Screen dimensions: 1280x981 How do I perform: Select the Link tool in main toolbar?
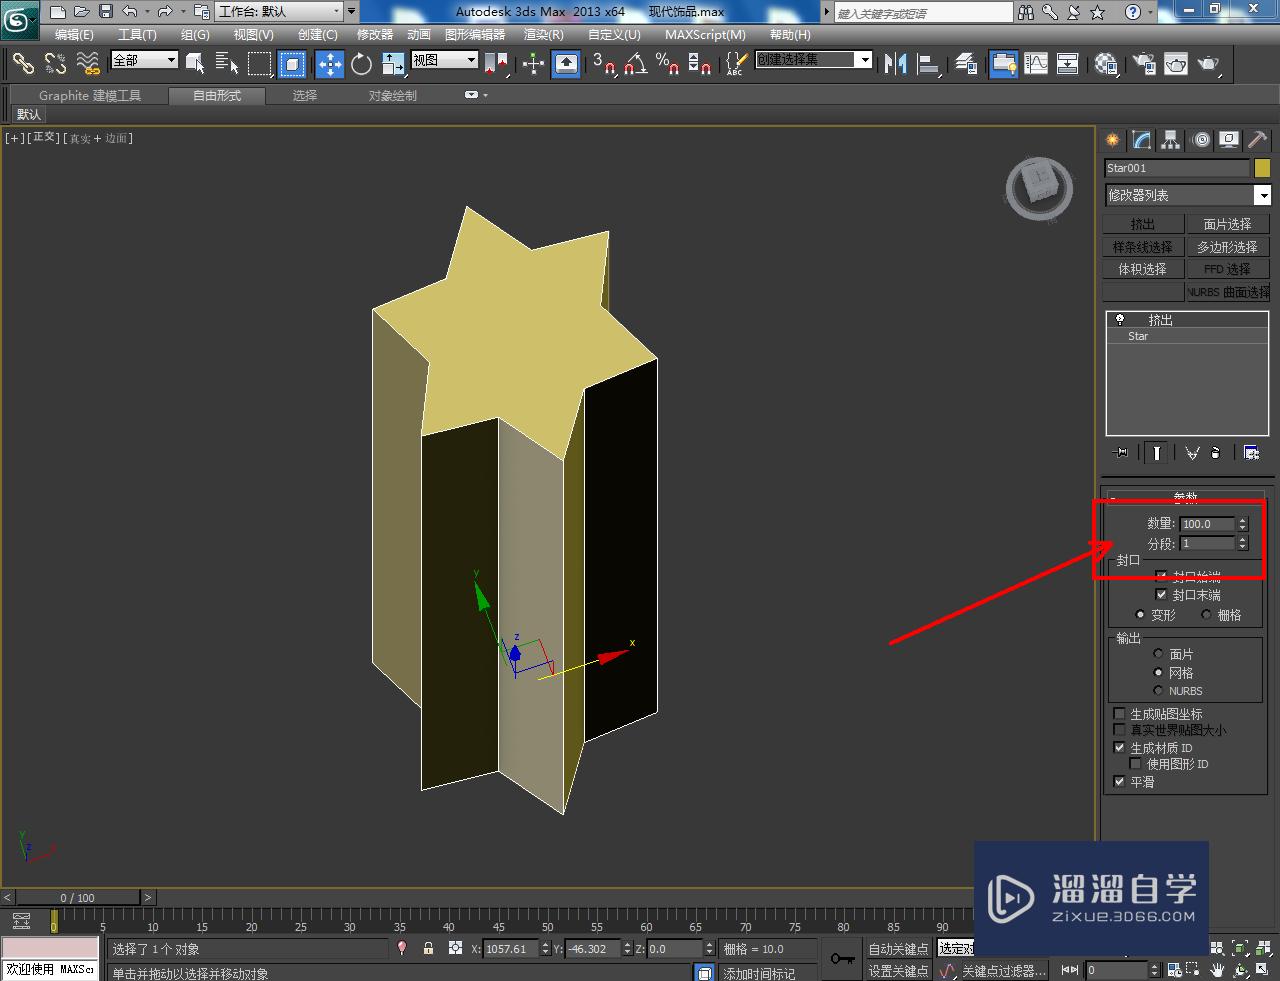[x=23, y=63]
